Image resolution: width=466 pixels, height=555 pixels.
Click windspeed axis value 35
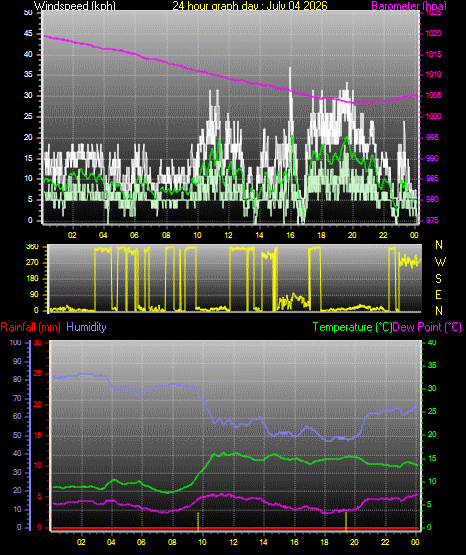click(28, 75)
